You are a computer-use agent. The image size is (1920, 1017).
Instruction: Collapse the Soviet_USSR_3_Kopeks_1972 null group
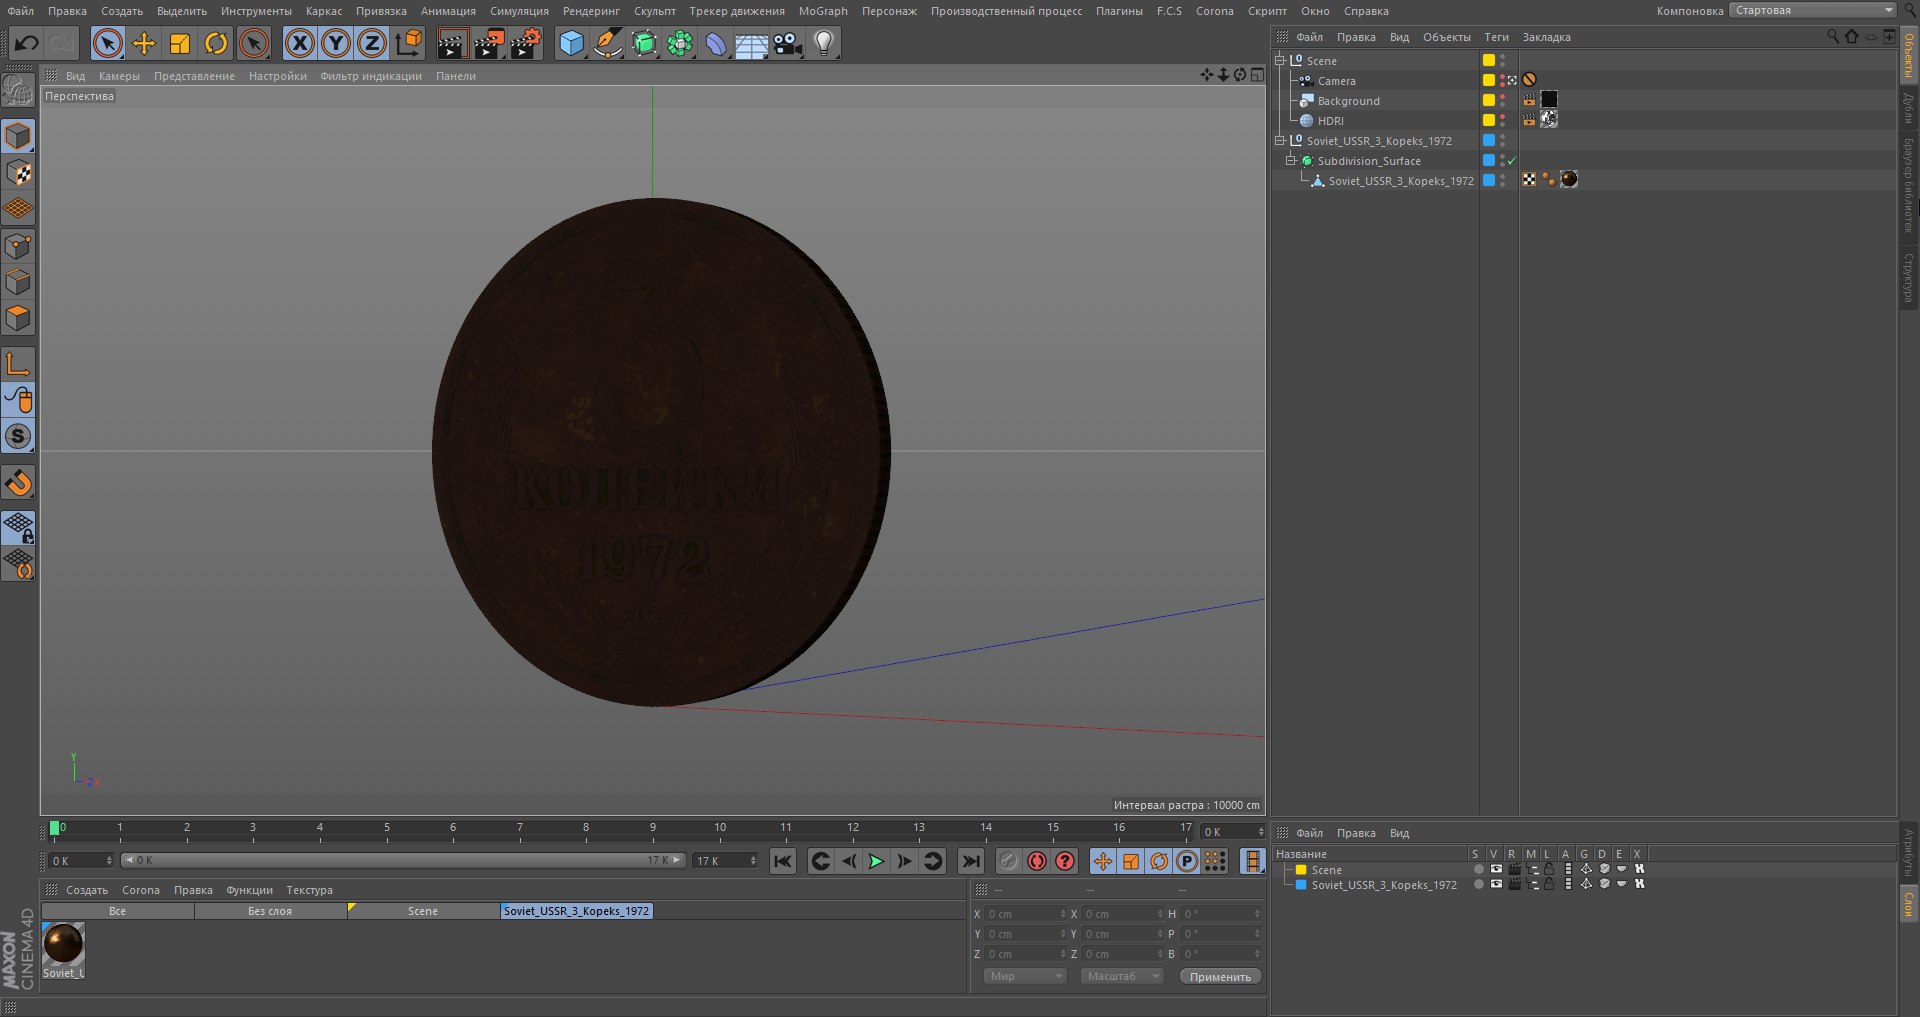1280,141
